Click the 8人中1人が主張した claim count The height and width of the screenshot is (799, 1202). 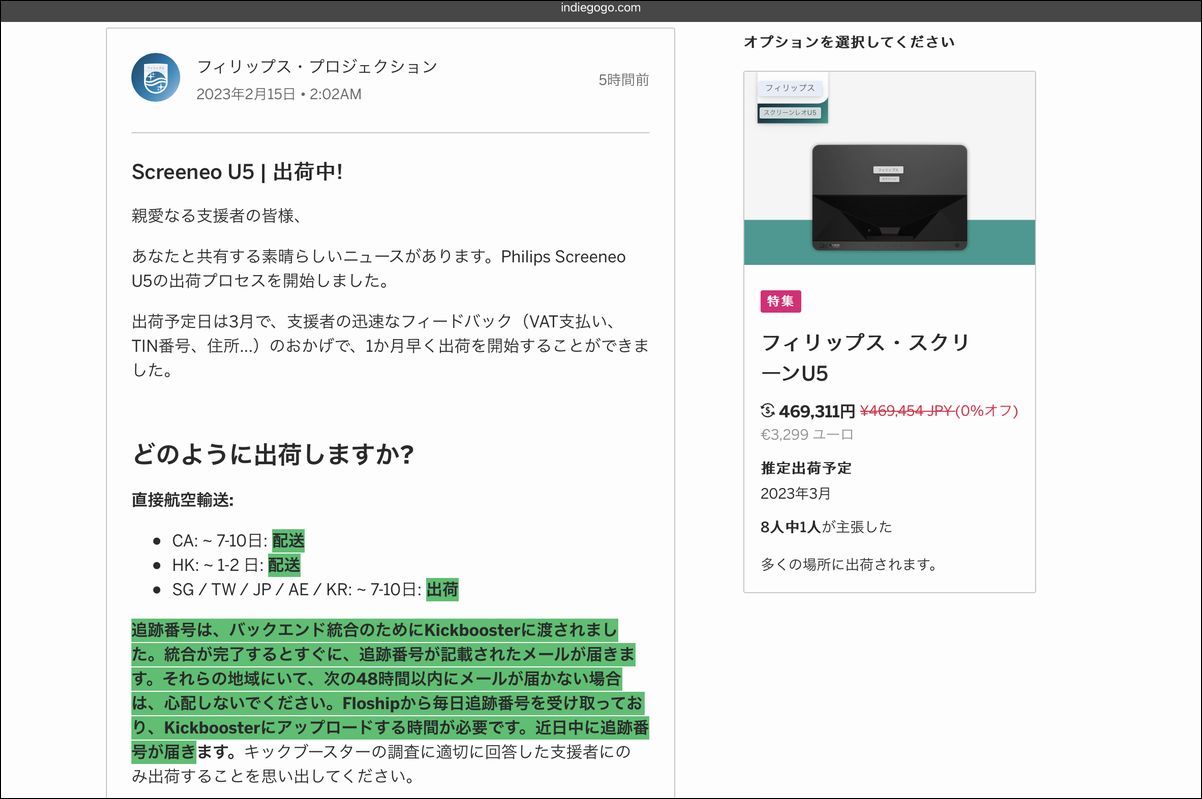826,527
